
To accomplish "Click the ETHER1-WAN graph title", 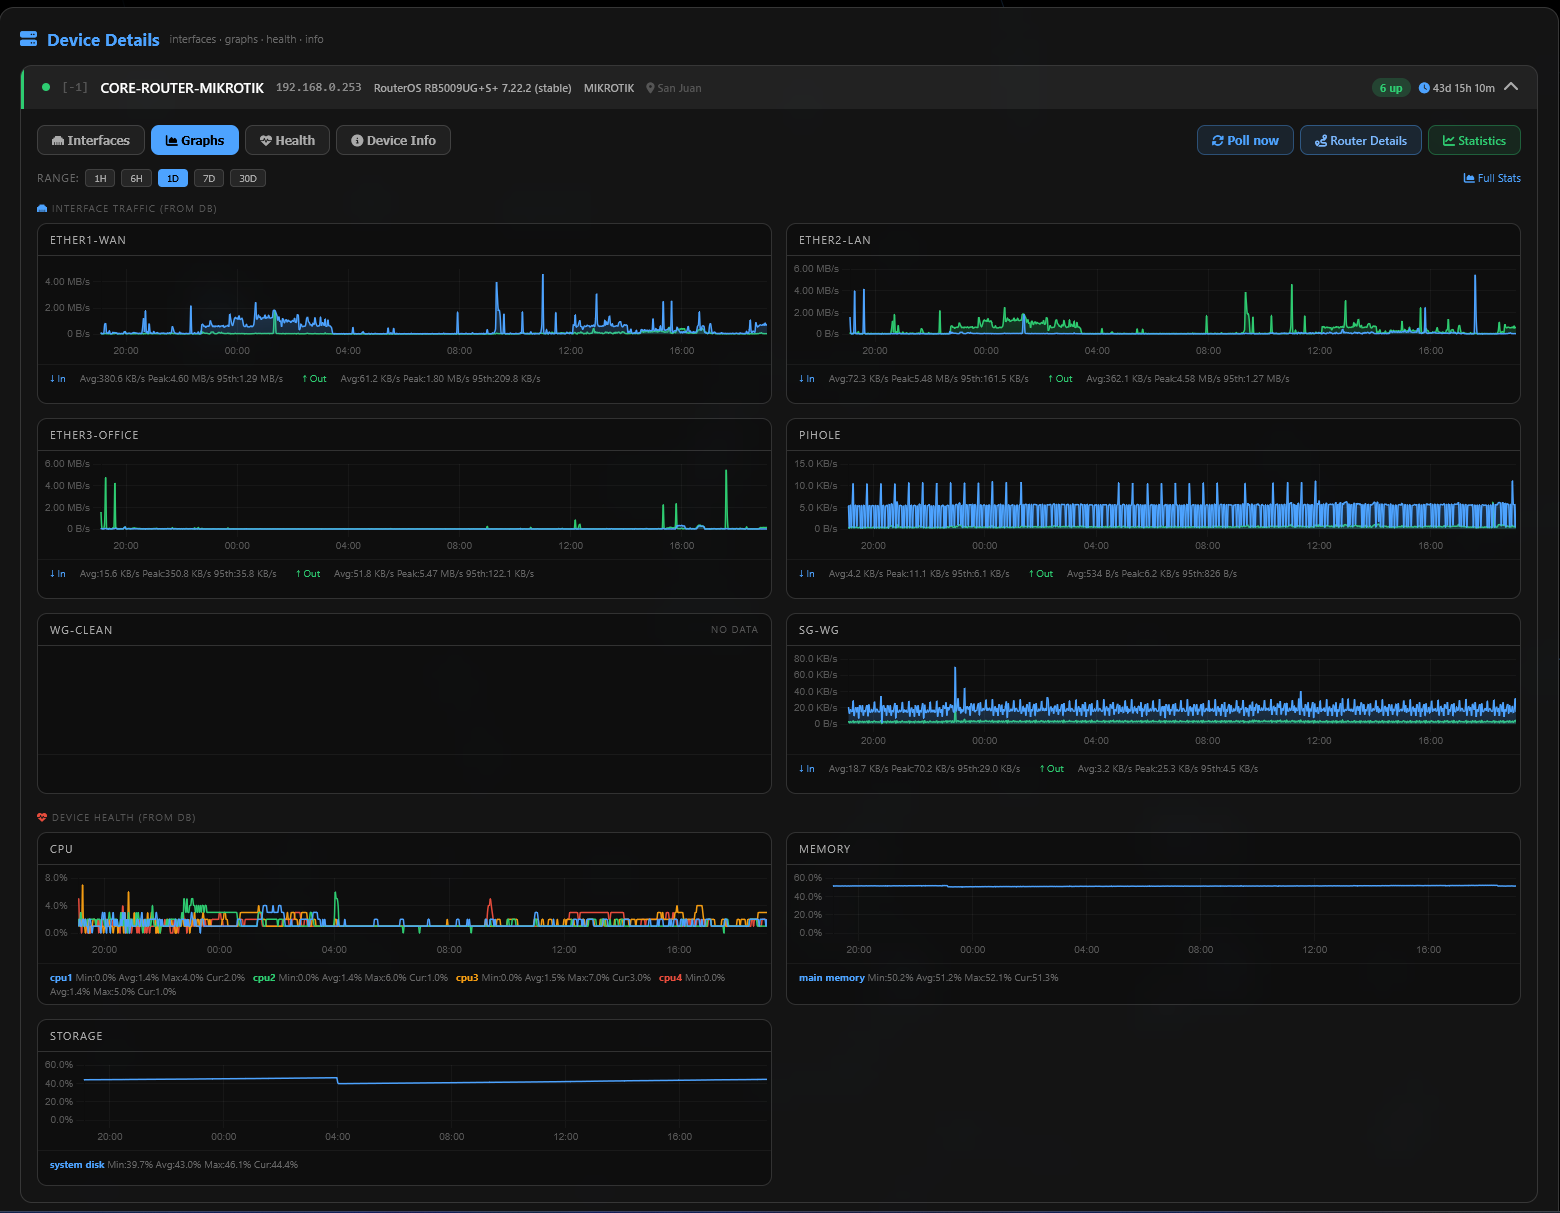I will (88, 240).
